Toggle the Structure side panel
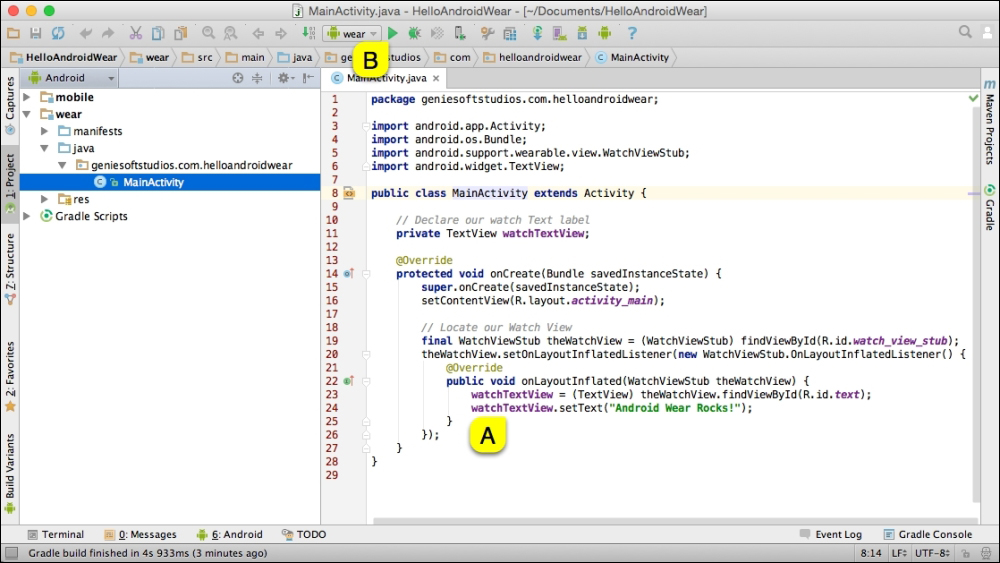 point(10,268)
